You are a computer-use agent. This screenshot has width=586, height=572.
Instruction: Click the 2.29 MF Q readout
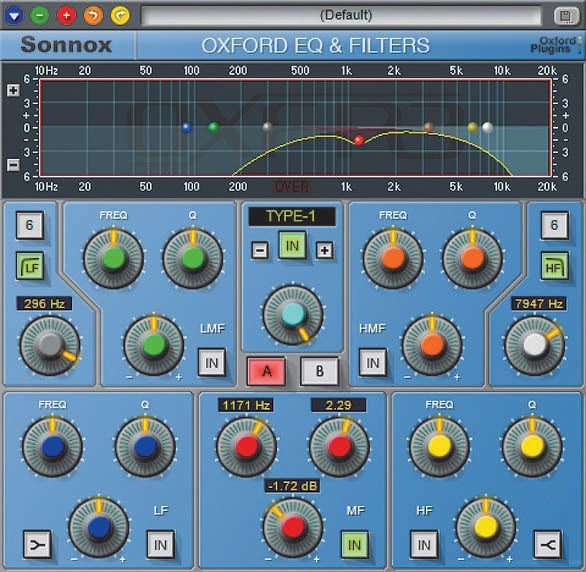coord(338,405)
